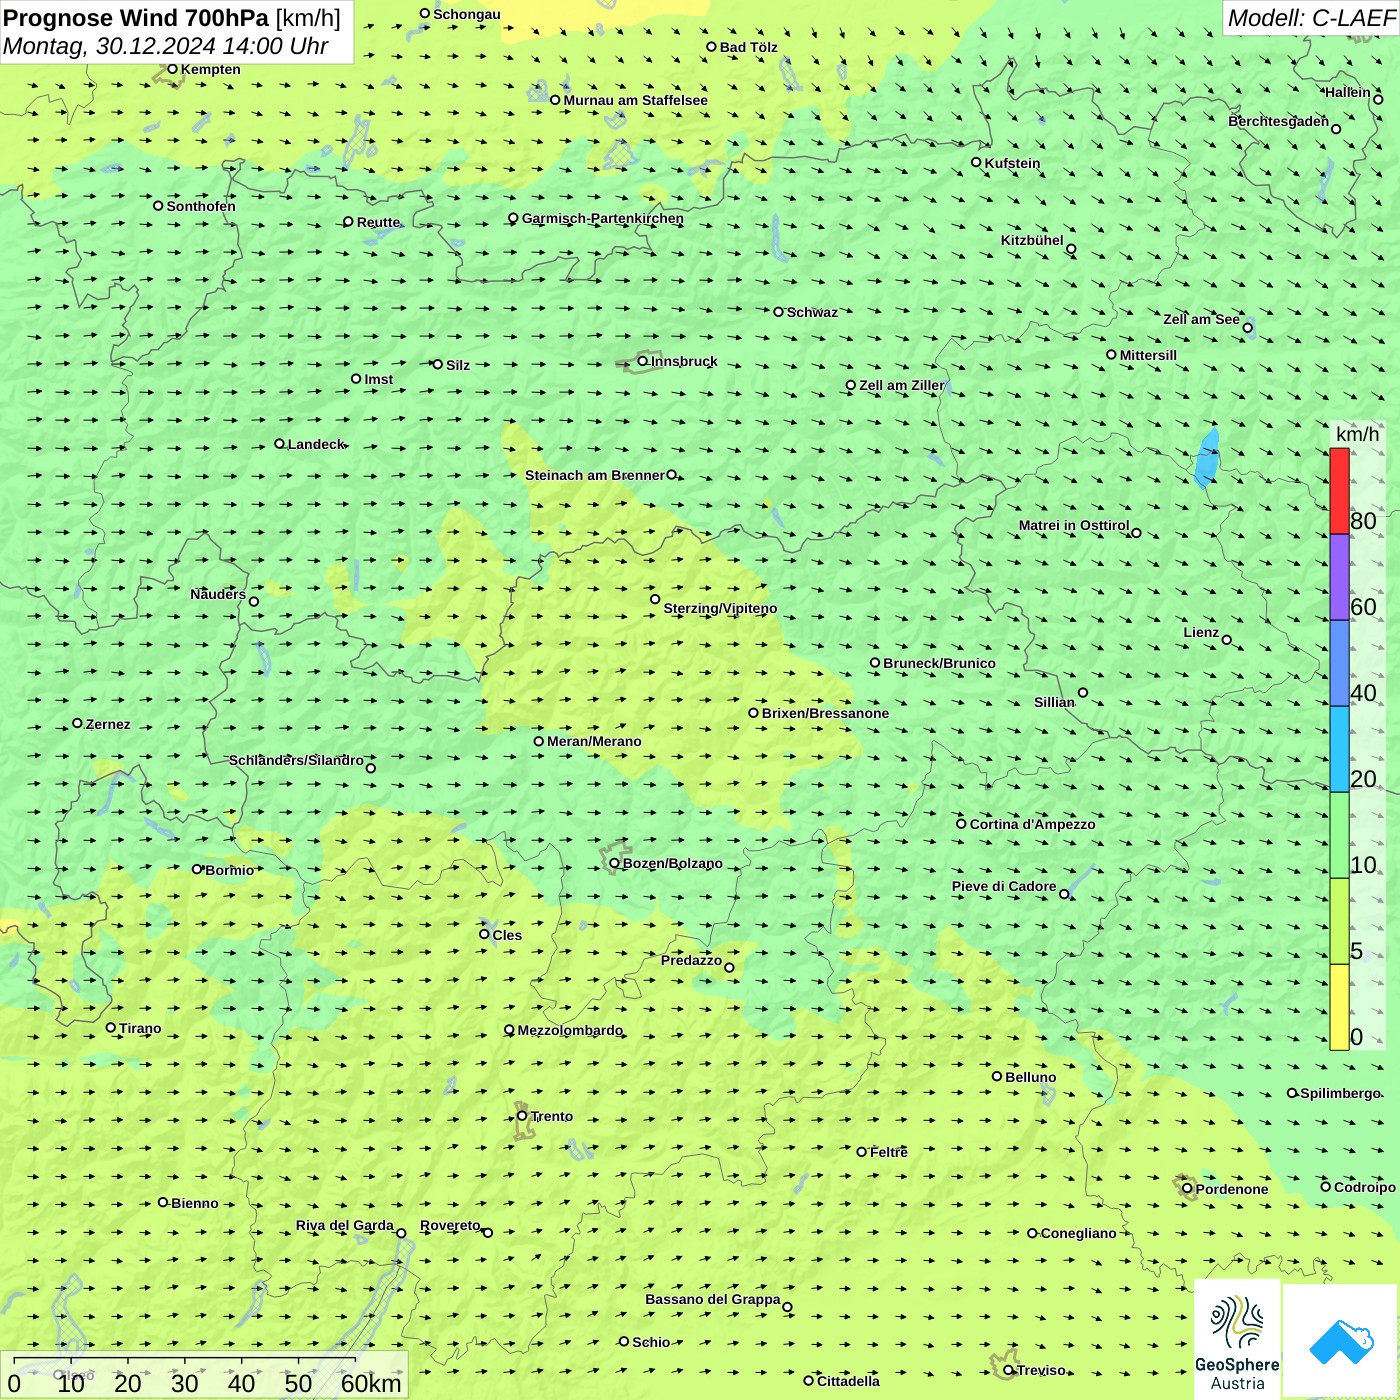Click the Treviso label
Screen dimensions: 1400x1400
coord(1041,1370)
